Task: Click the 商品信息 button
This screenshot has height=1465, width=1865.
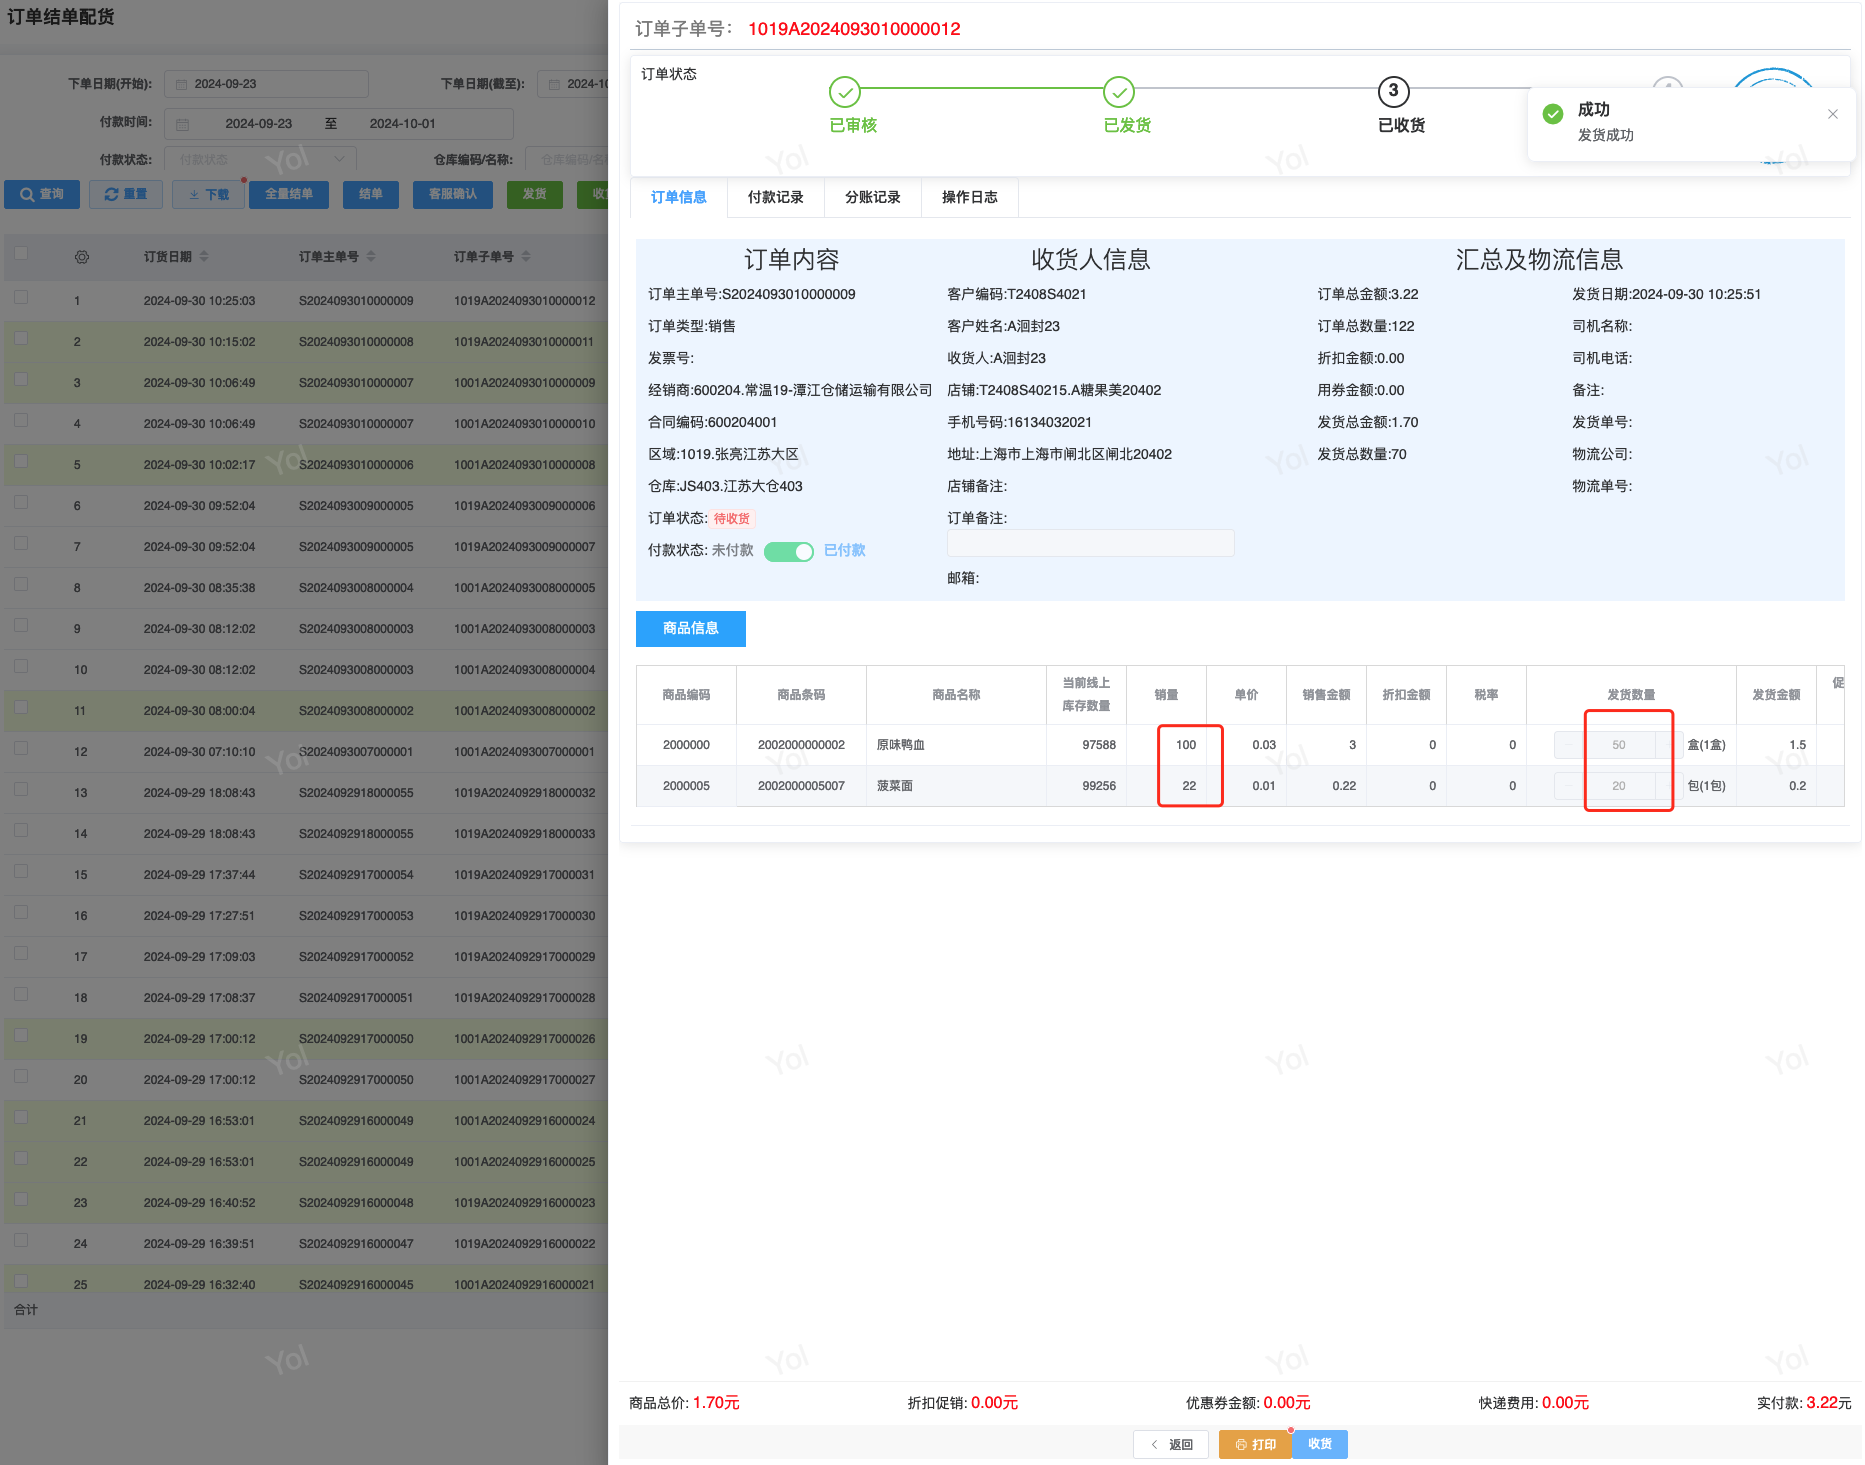Action: coord(690,628)
